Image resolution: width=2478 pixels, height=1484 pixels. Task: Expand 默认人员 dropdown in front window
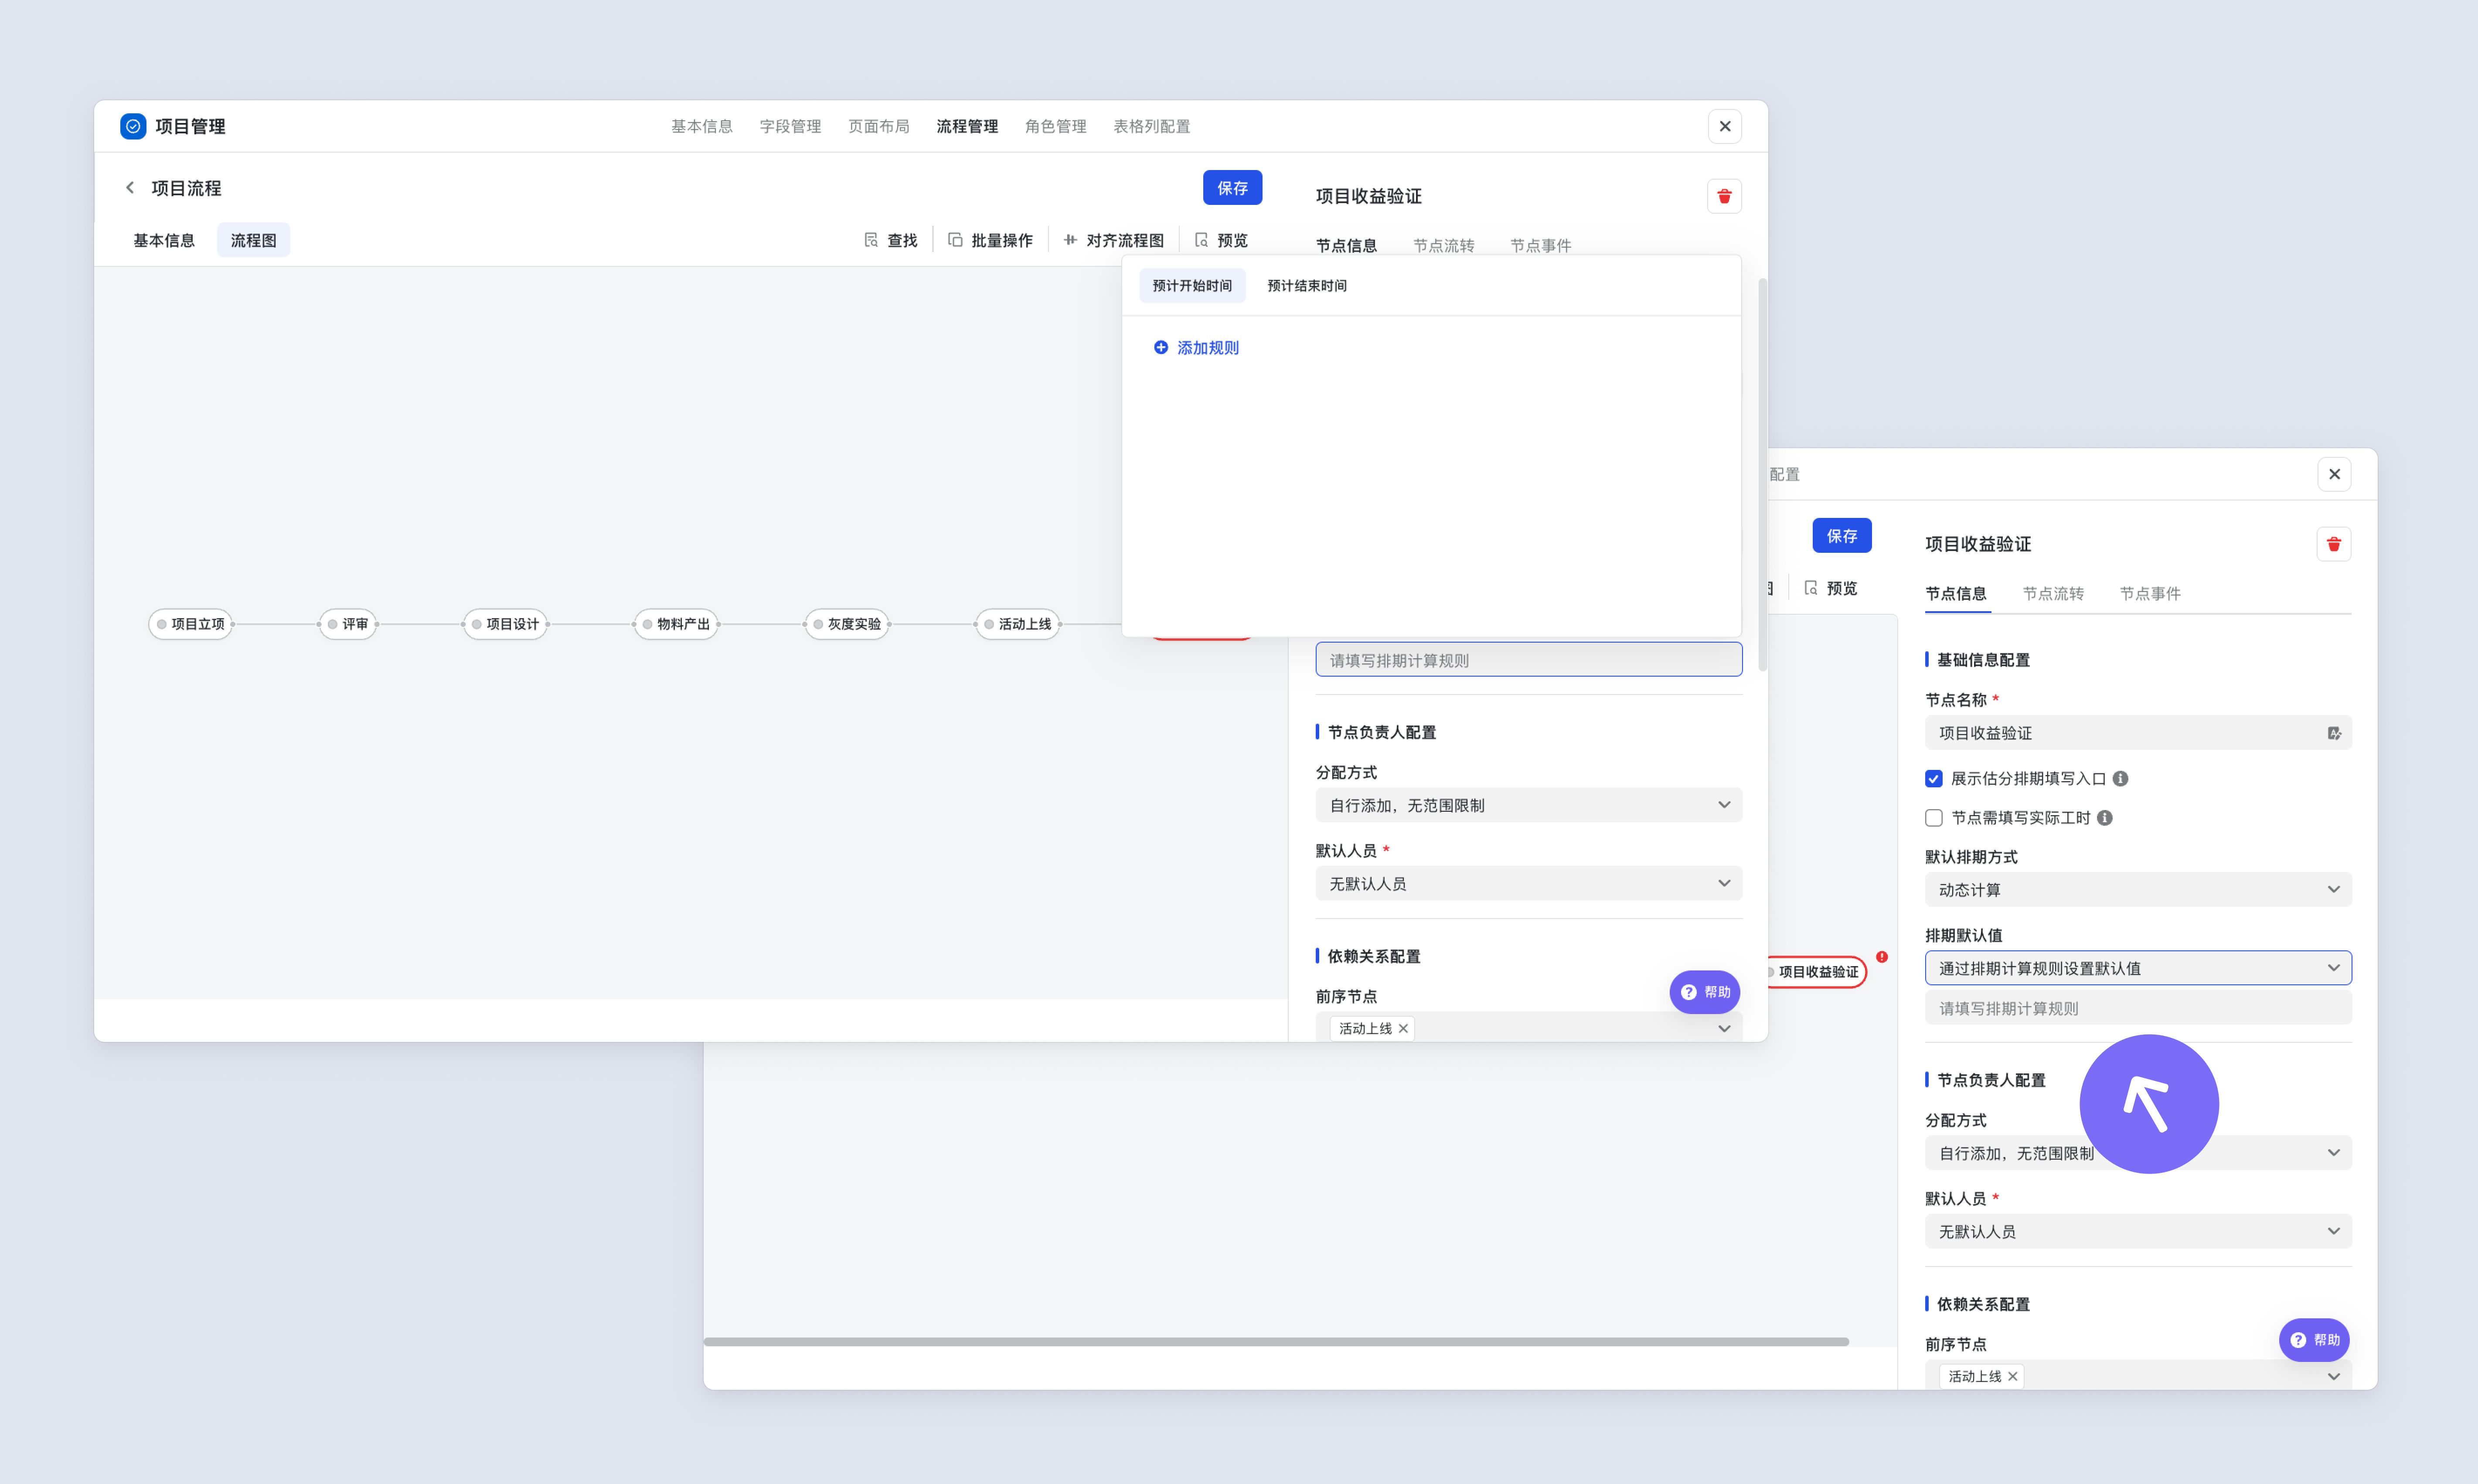[x=1528, y=883]
